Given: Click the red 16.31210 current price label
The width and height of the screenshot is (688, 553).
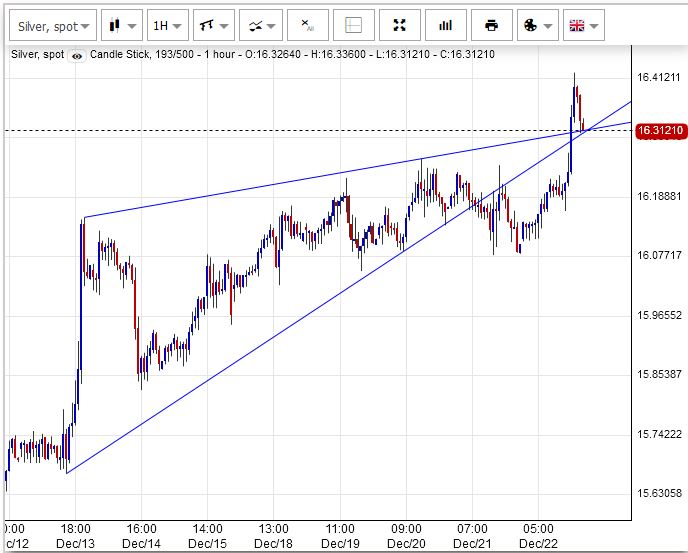Looking at the screenshot, I should tap(661, 130).
